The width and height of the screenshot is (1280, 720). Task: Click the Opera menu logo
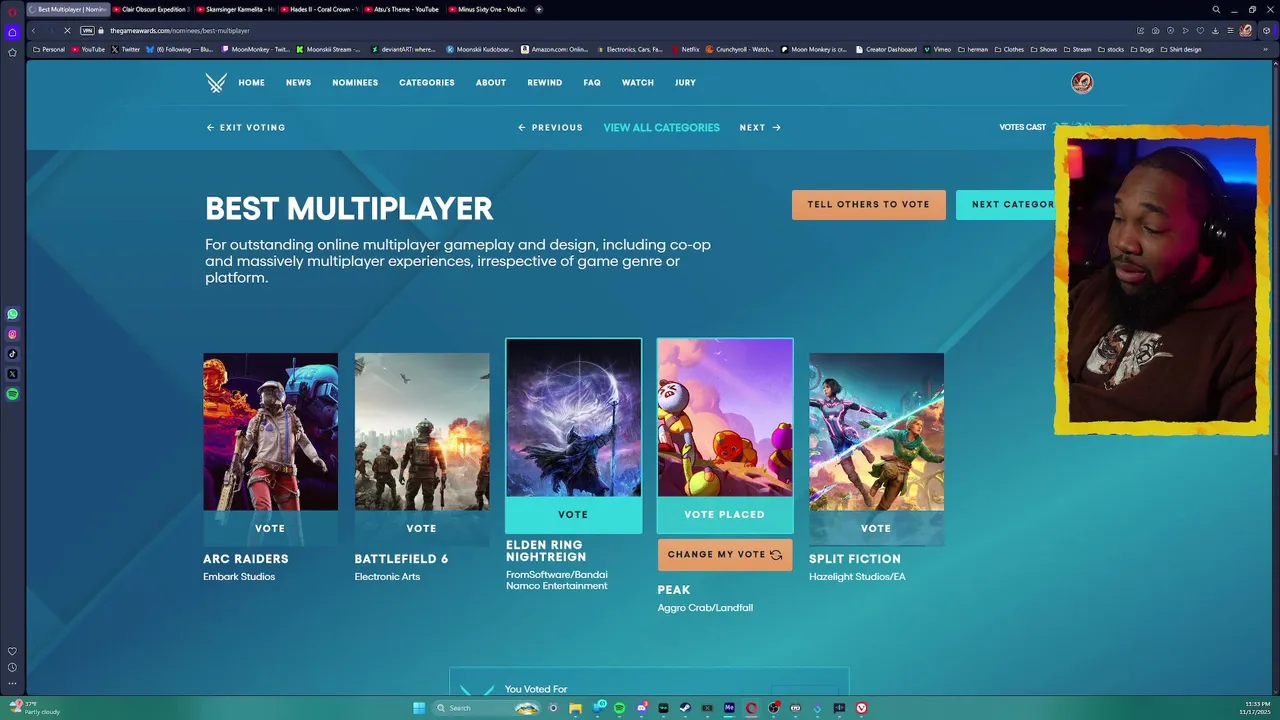click(x=12, y=10)
